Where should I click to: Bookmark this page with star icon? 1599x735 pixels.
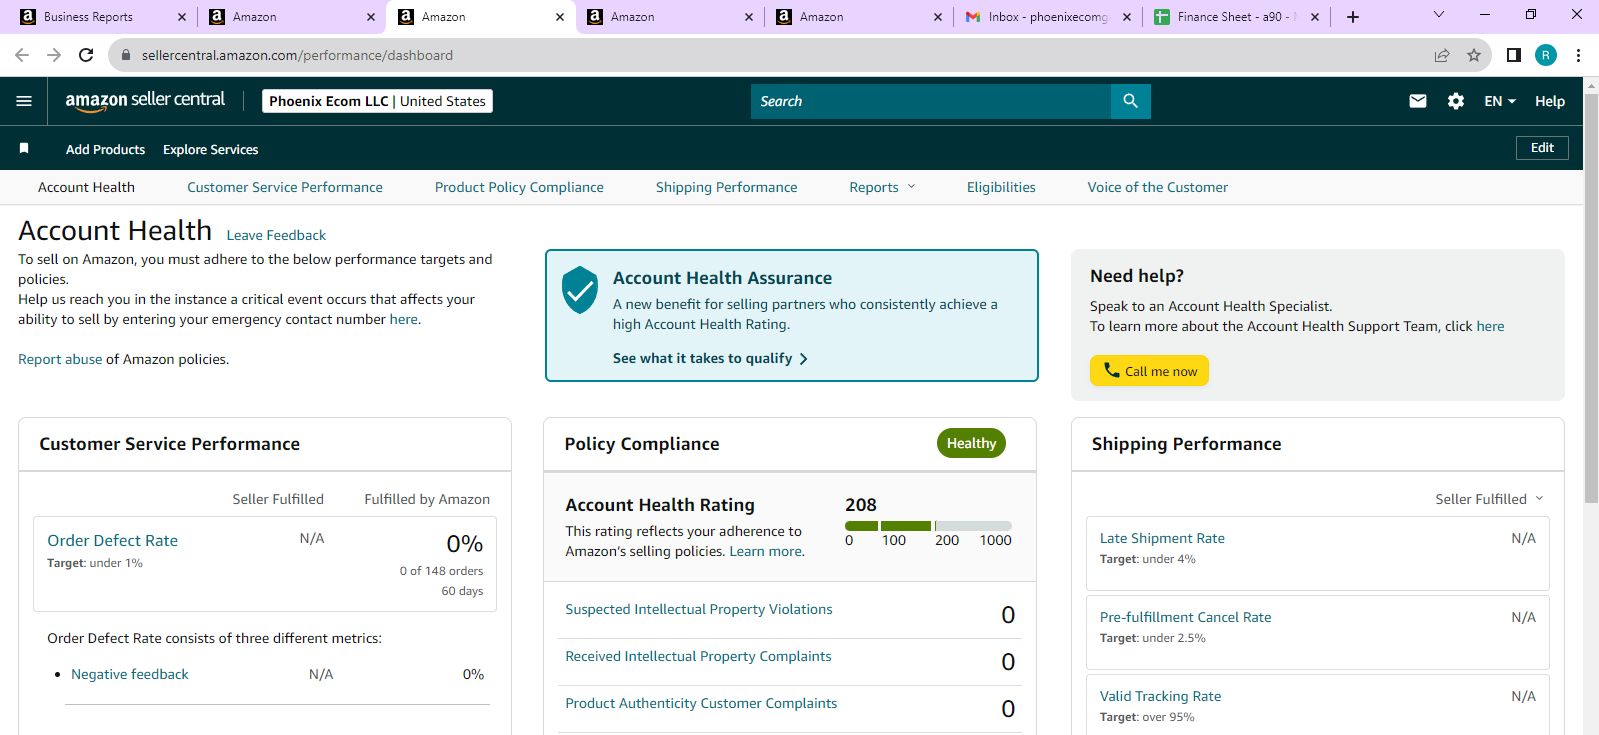point(1473,55)
